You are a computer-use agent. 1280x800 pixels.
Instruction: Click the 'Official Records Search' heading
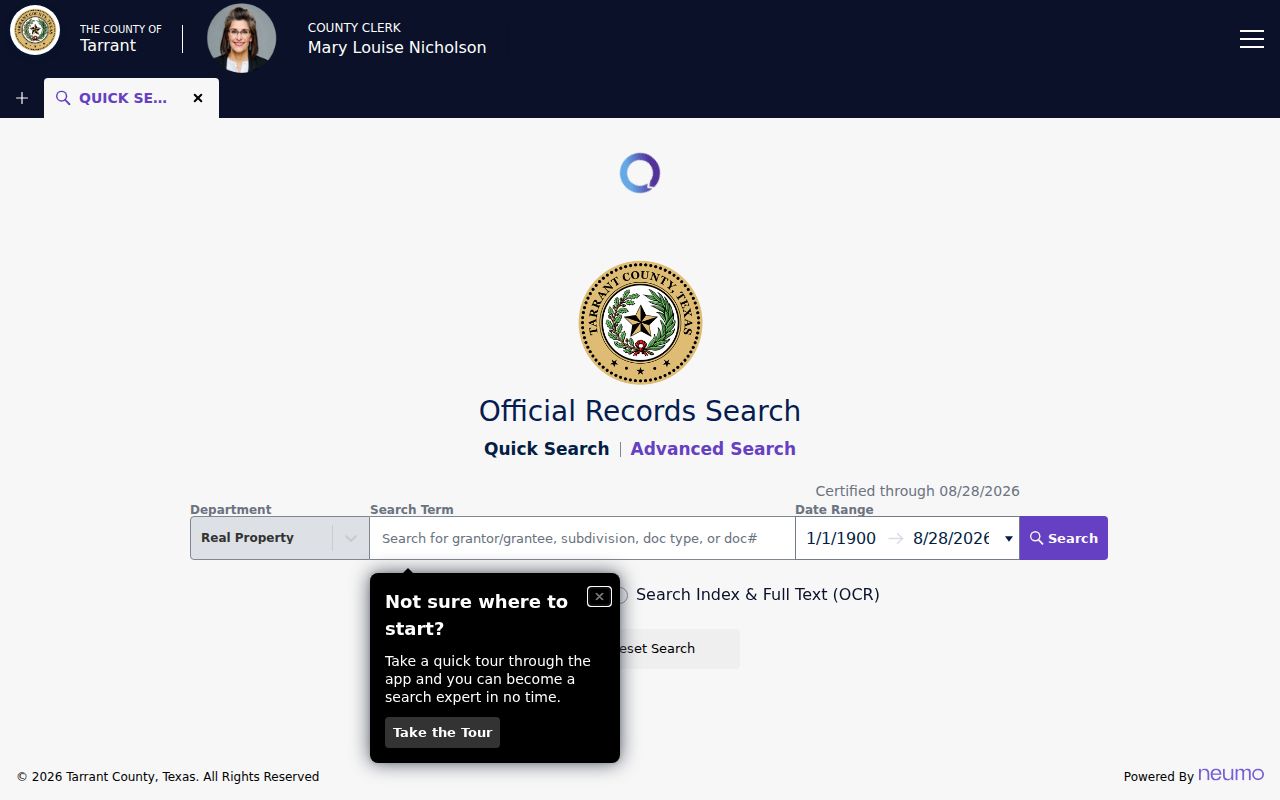(x=640, y=411)
